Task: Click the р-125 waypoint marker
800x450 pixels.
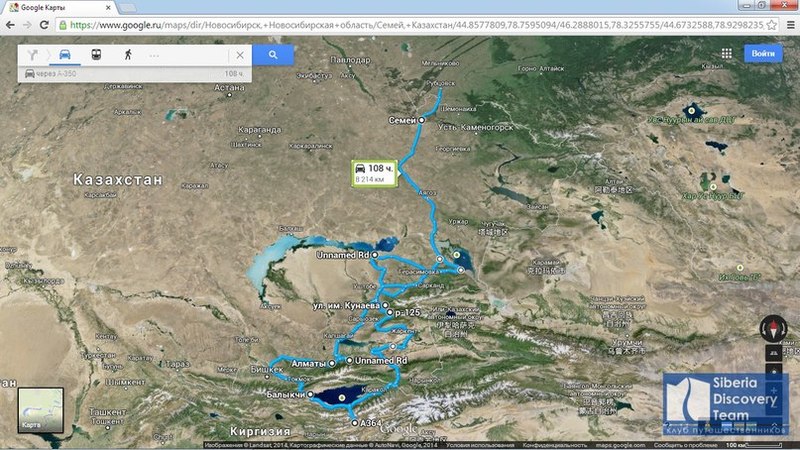Action: click(390, 312)
